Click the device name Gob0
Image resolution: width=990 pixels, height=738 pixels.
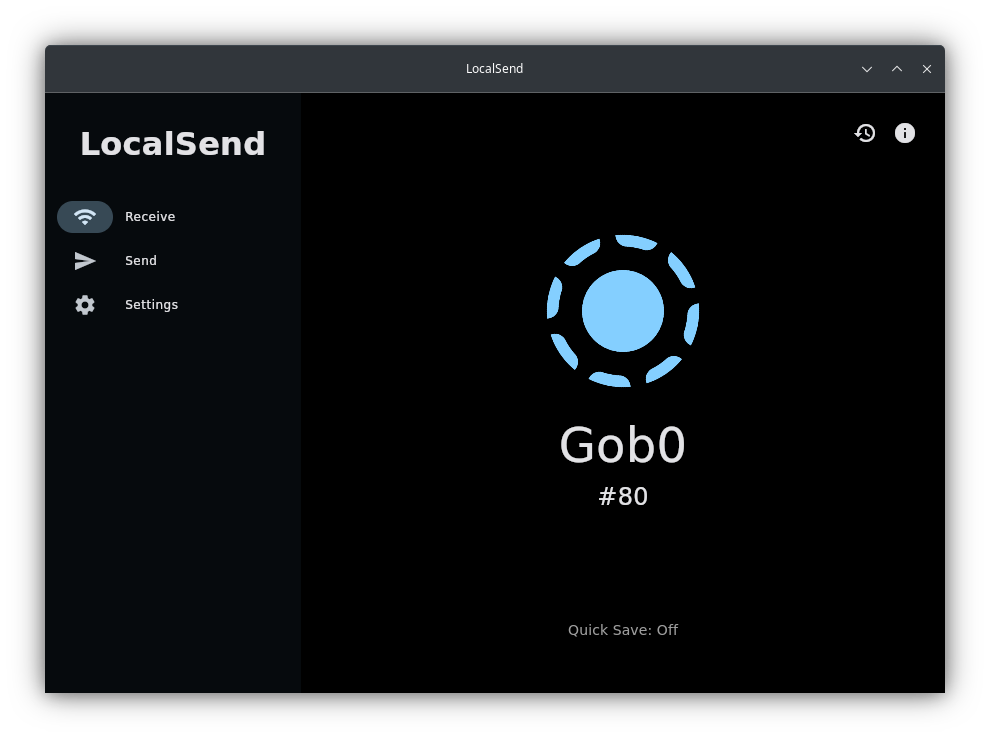(623, 445)
